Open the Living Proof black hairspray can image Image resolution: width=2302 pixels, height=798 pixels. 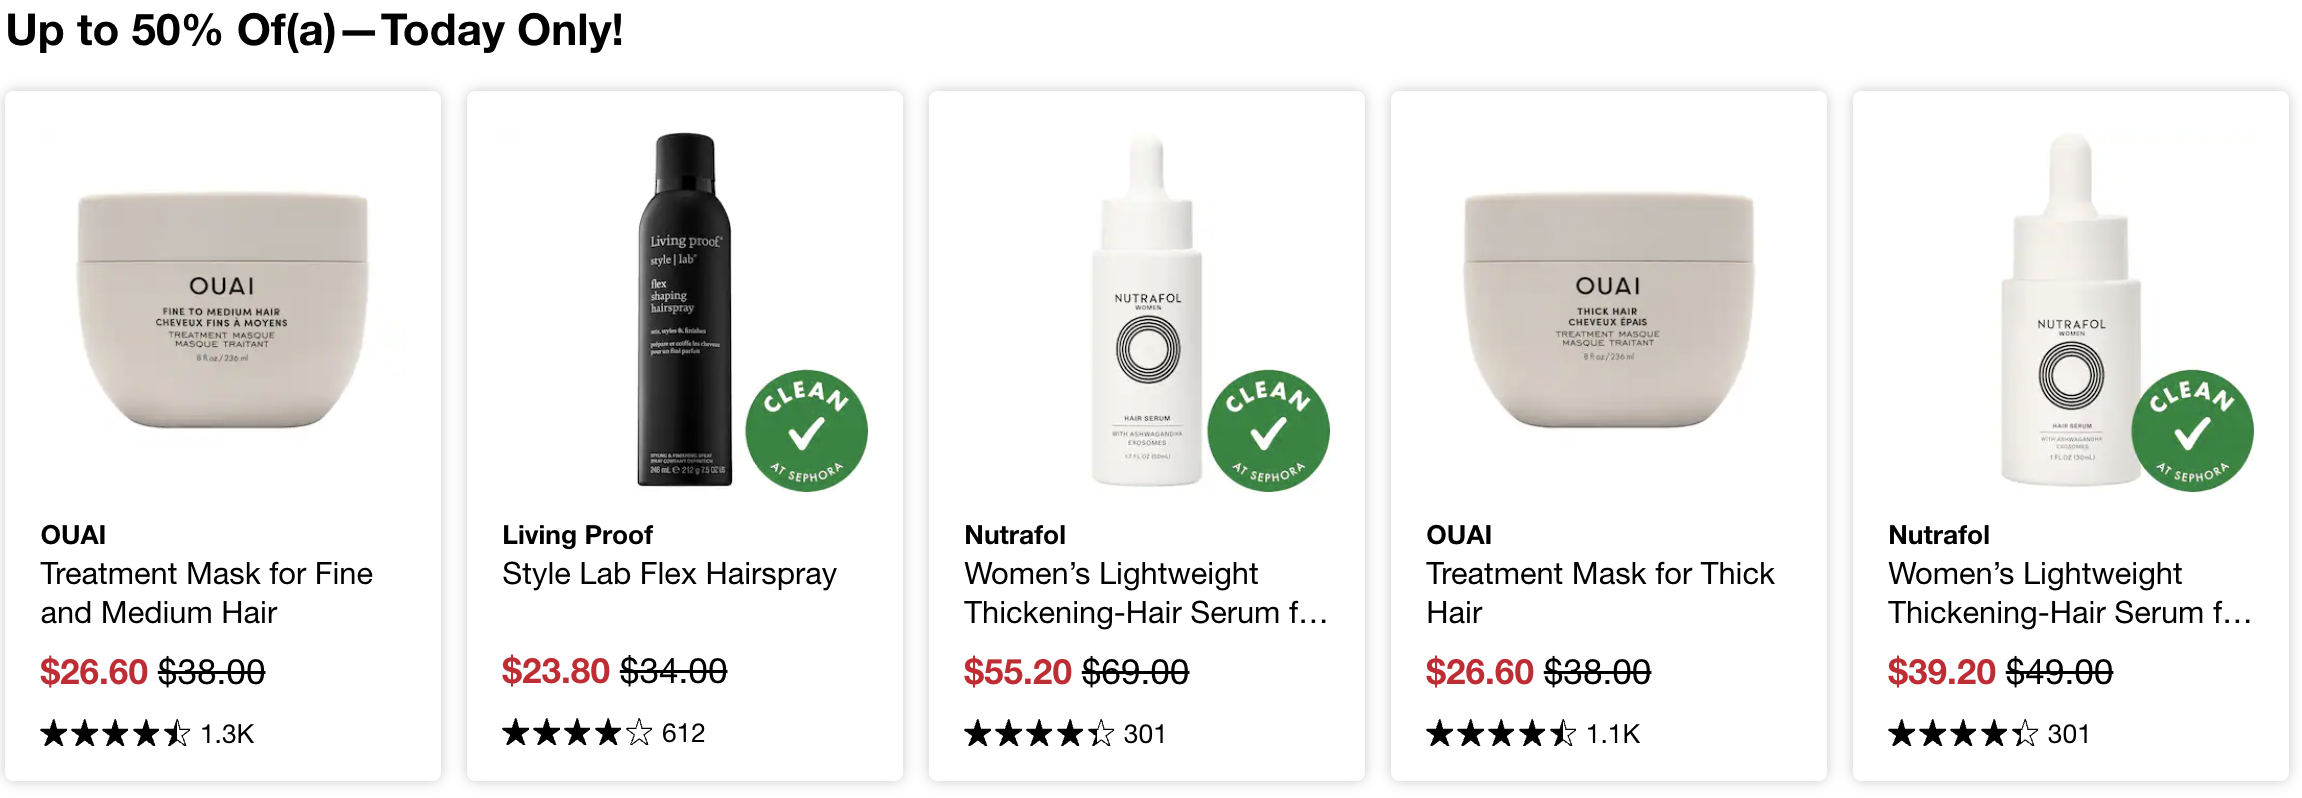coord(685,310)
